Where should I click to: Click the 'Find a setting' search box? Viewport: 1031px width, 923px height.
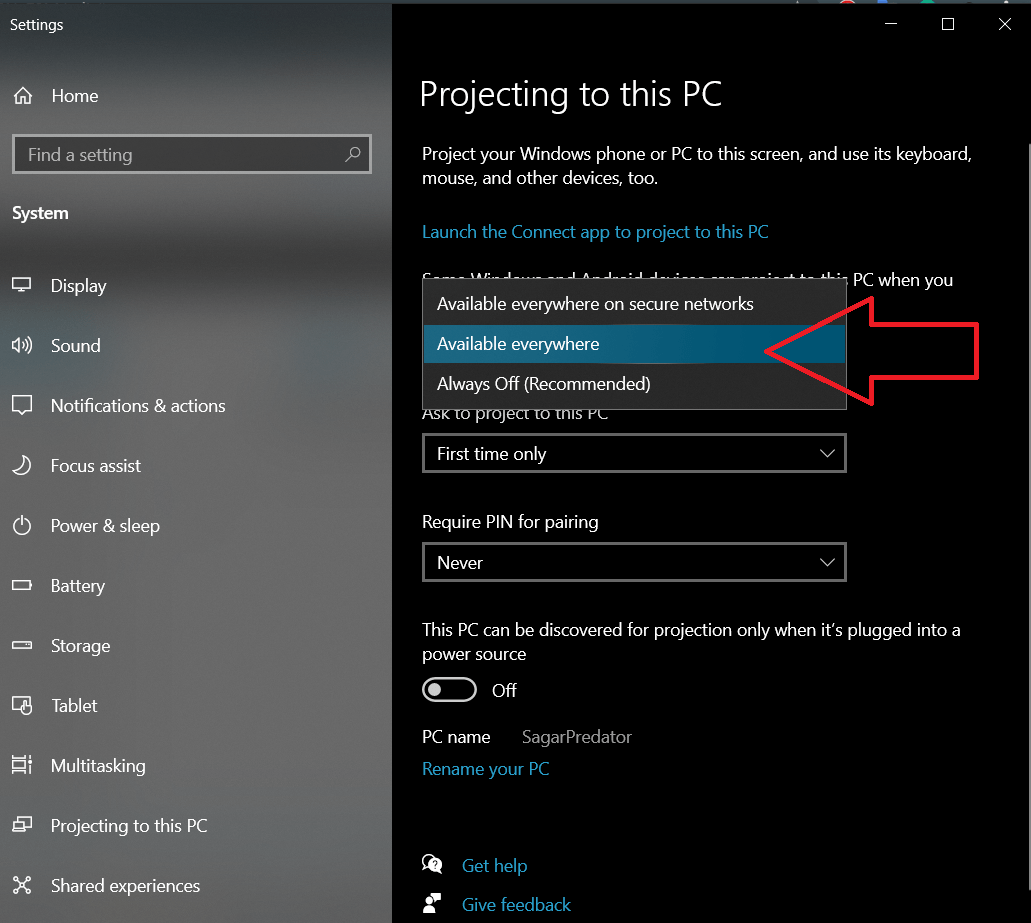point(180,155)
